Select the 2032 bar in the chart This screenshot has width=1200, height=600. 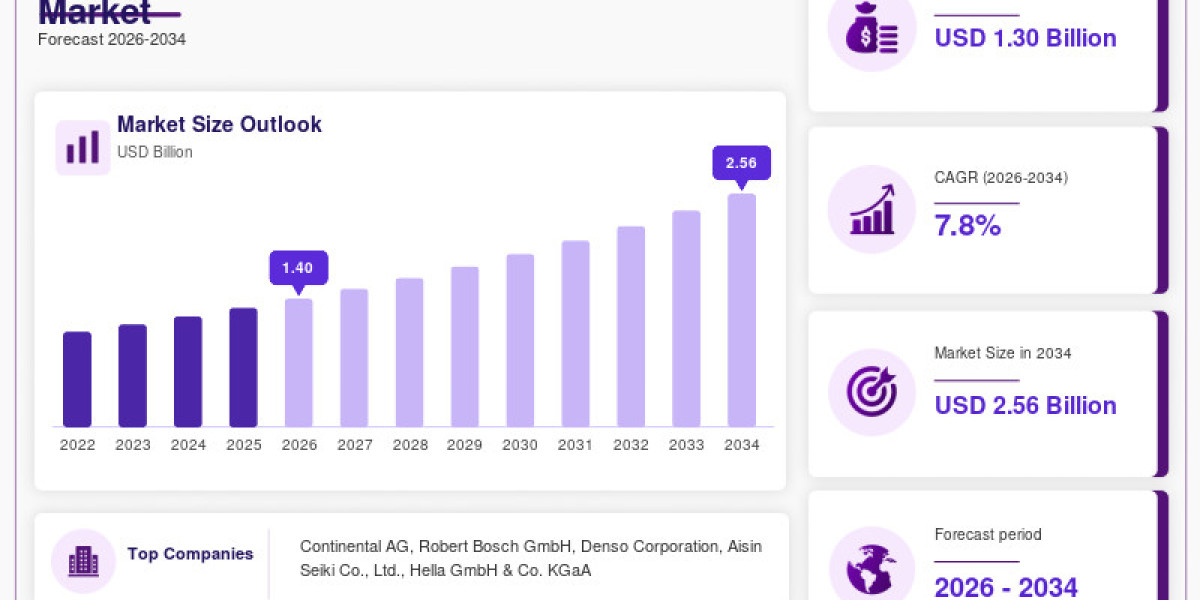pyautogui.click(x=631, y=327)
